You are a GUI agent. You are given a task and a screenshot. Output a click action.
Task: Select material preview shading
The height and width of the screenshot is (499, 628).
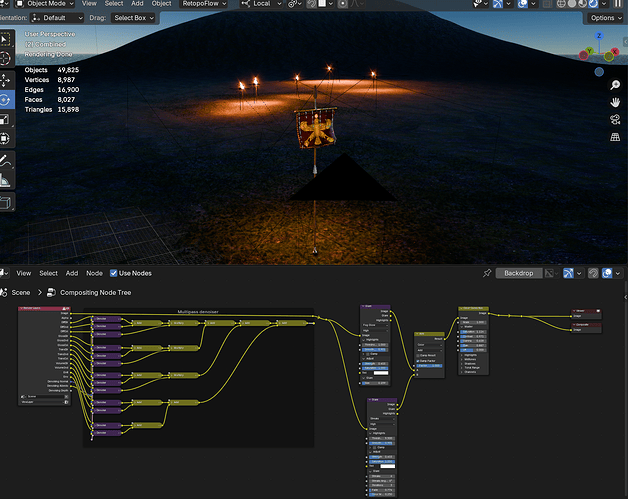[x=582, y=4]
